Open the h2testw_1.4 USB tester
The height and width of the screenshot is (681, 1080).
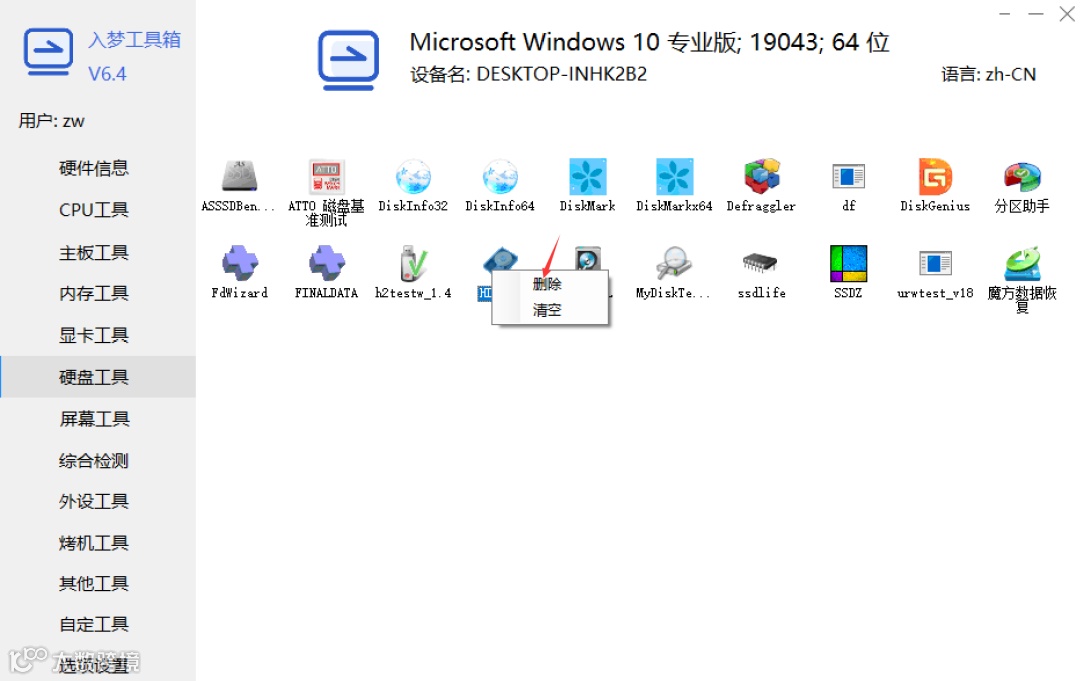(x=413, y=263)
